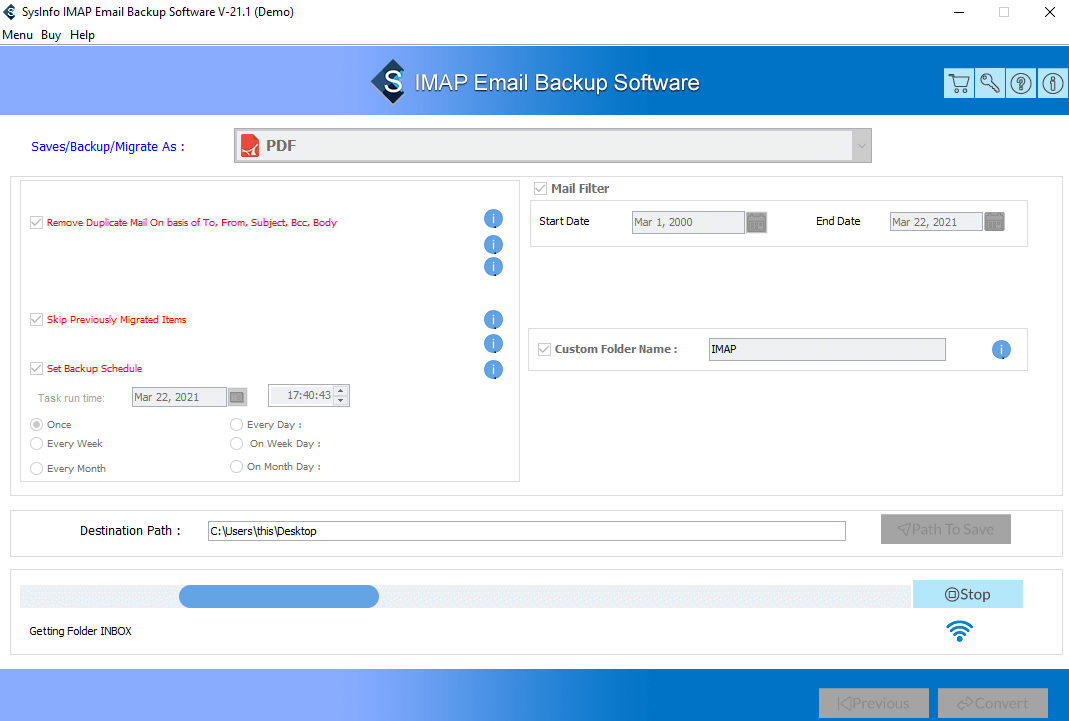Open the Start Date calendar picker icon
Viewport: 1069px width, 721px height.
click(757, 222)
